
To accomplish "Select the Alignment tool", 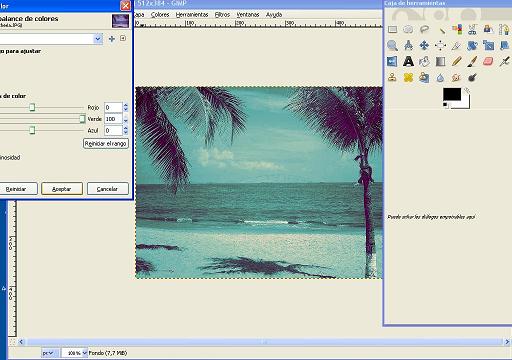I will tap(440, 45).
